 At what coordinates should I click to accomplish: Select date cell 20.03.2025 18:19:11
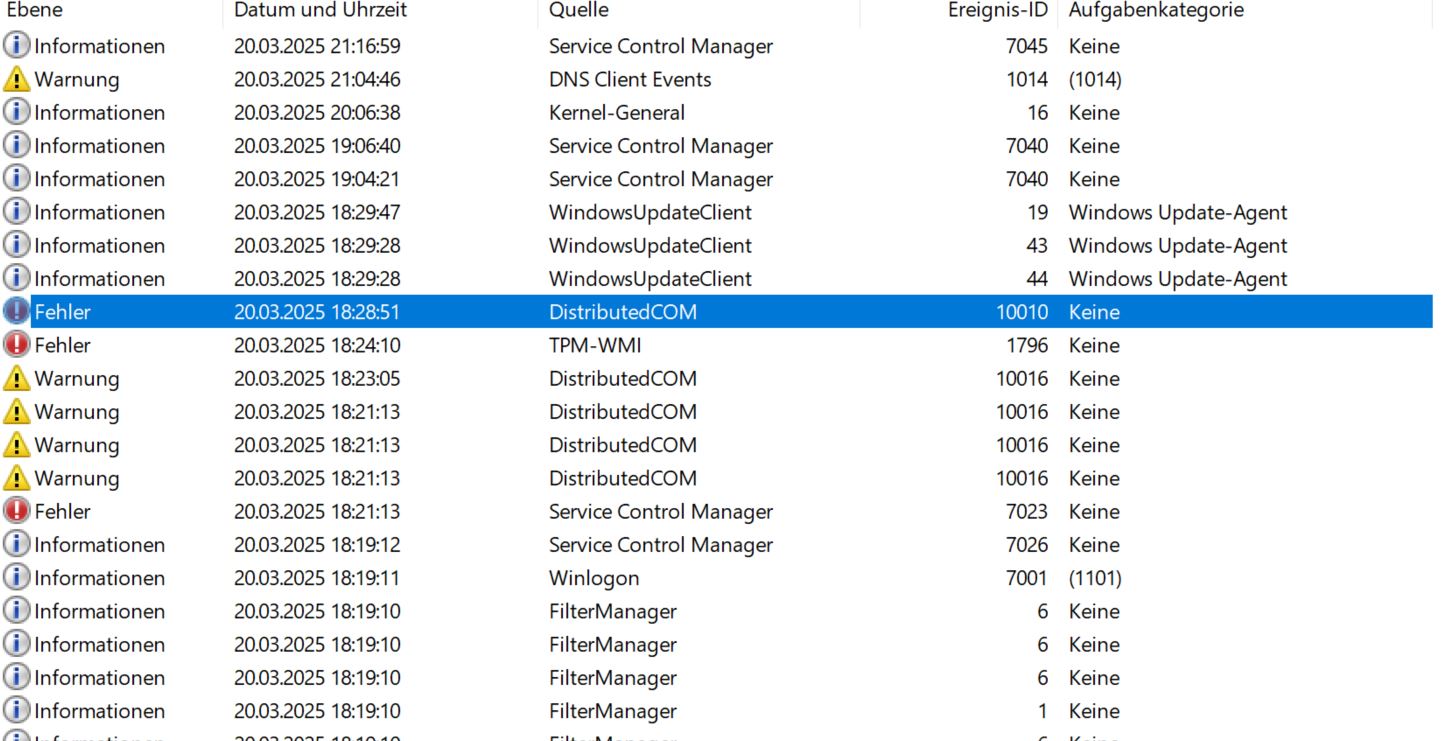[317, 578]
